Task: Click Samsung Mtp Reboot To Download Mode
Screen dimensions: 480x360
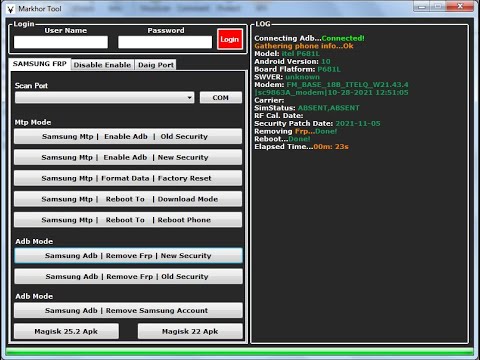Action: point(128,199)
